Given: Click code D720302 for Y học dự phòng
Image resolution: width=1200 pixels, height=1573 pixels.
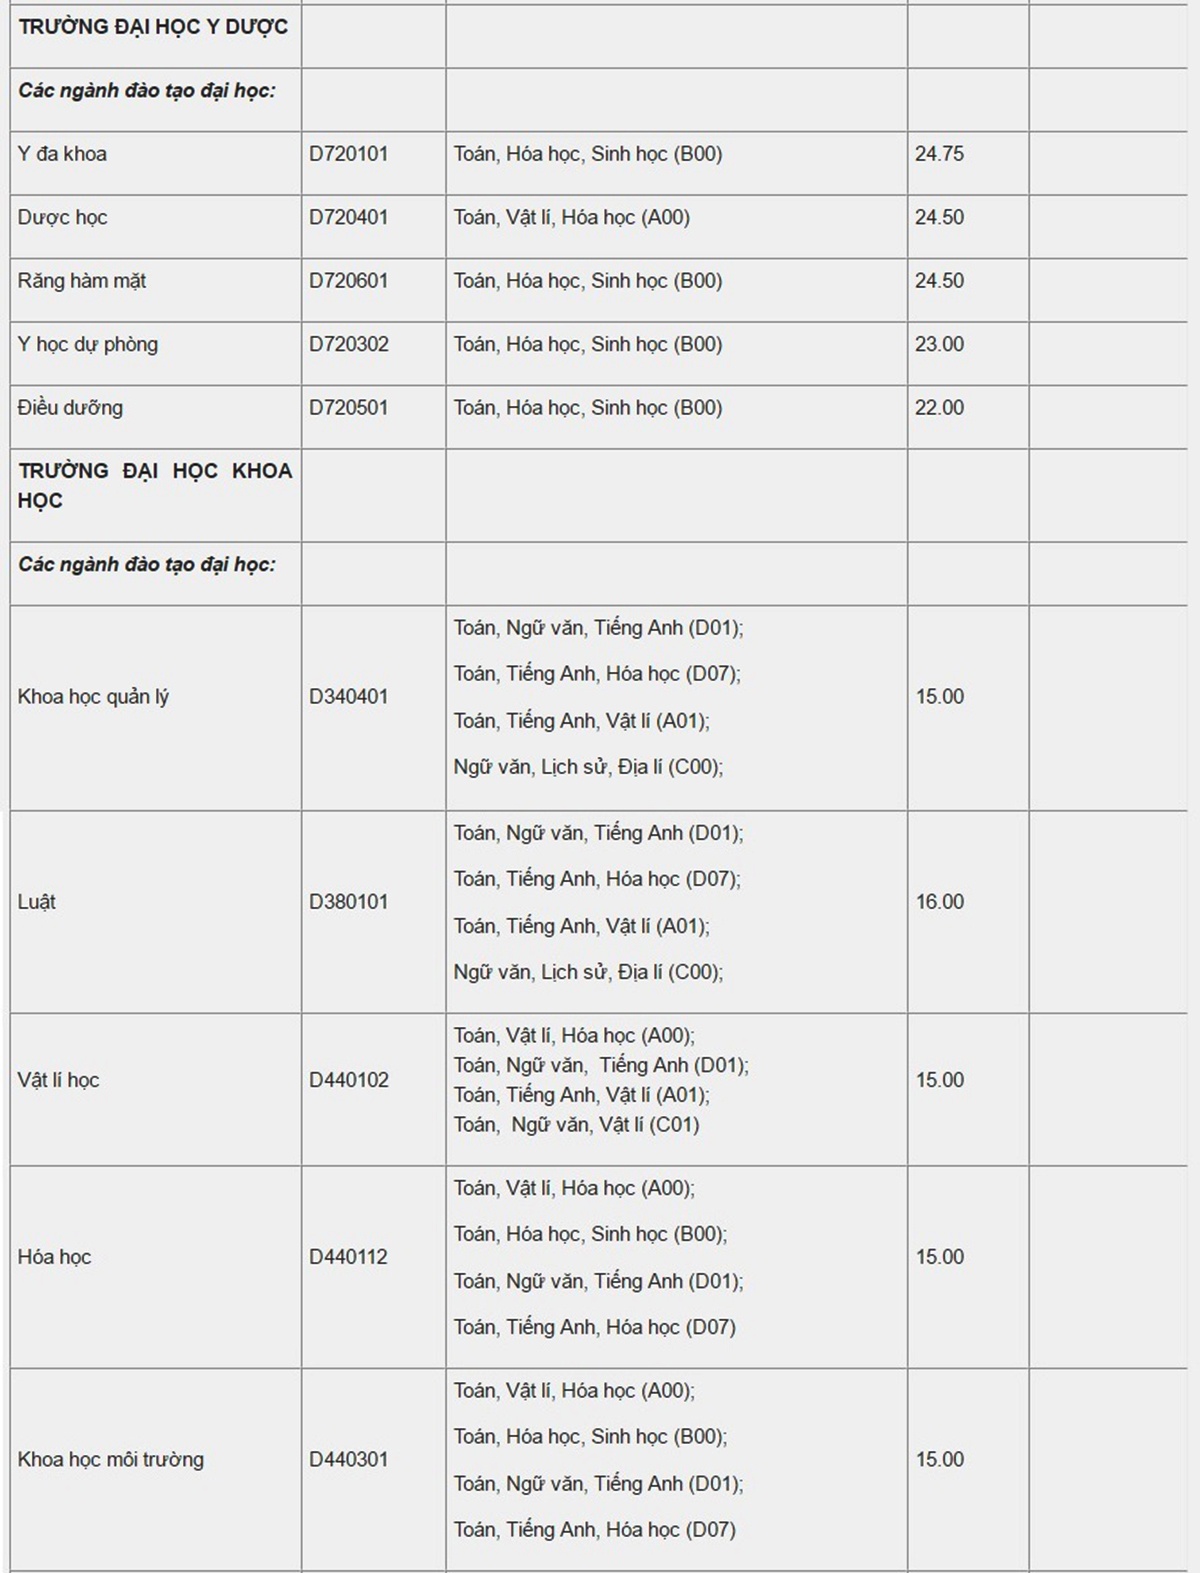Looking at the screenshot, I should click(348, 345).
